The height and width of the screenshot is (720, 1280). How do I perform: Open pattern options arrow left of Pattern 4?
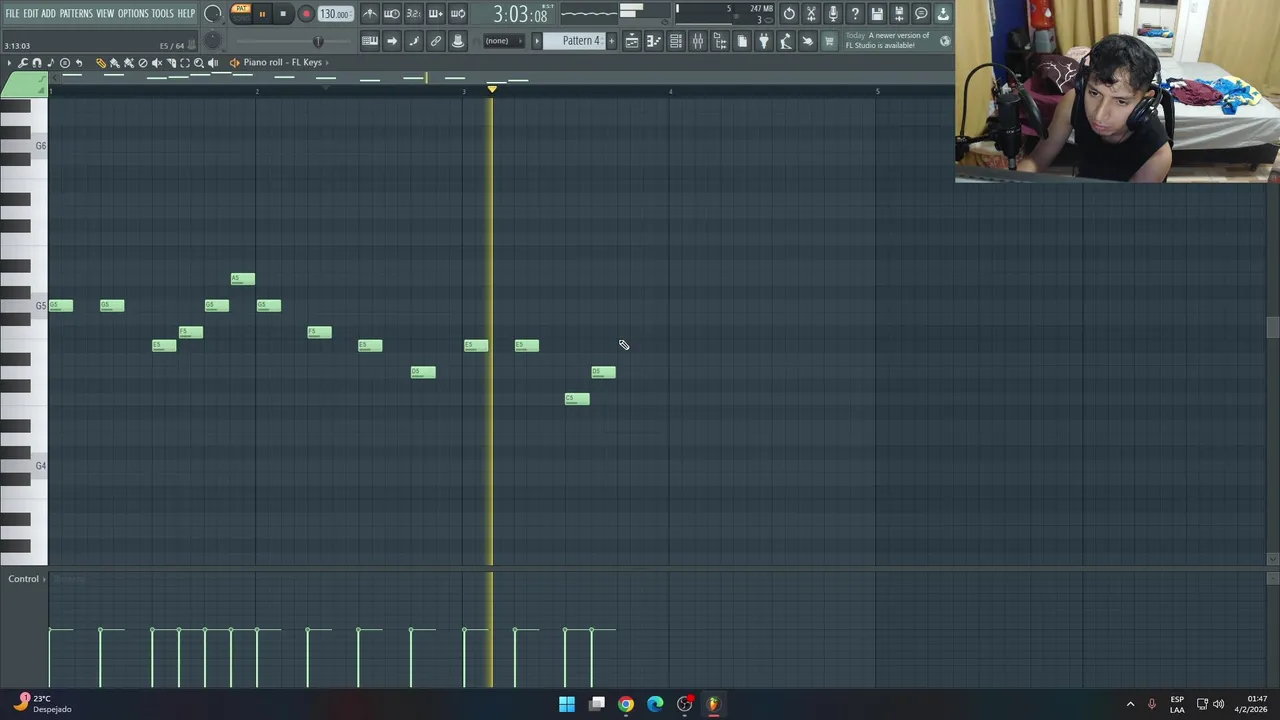[537, 41]
